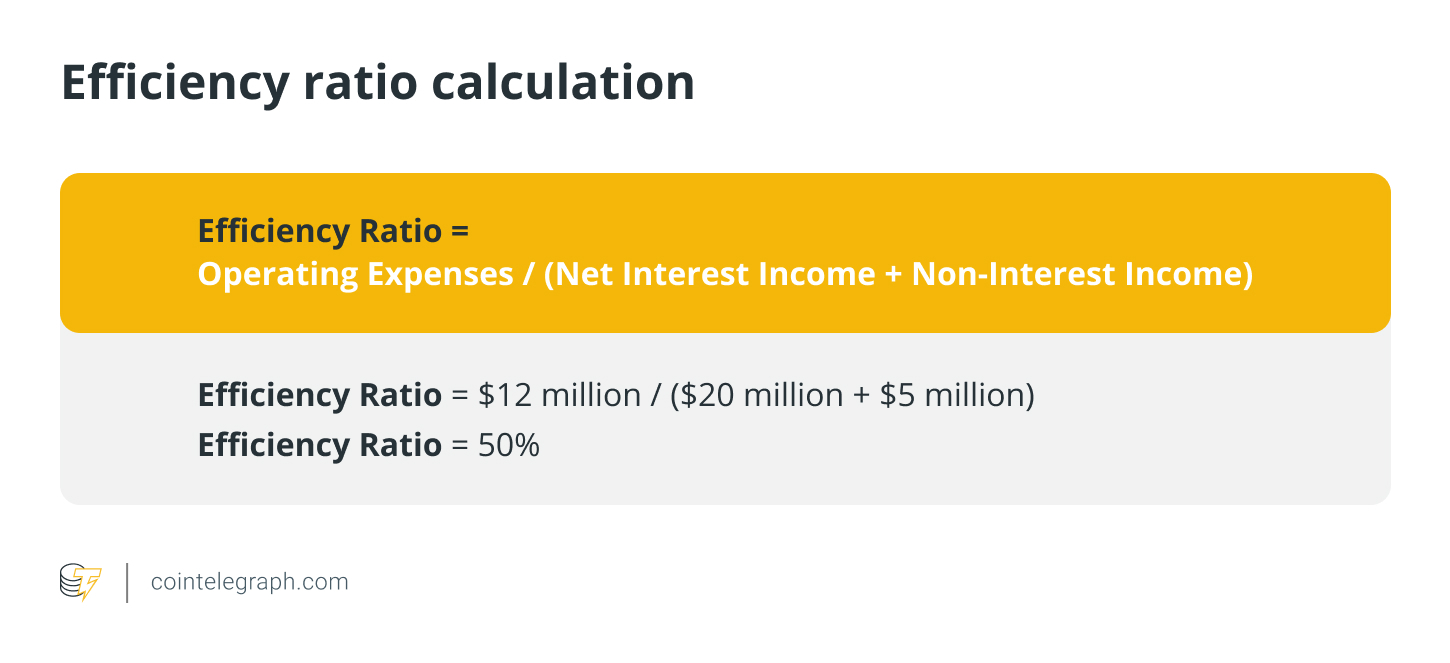The width and height of the screenshot is (1450, 663).
Task: Click bold "Efficiency Ratio" on the 50% line
Action: (x=320, y=445)
